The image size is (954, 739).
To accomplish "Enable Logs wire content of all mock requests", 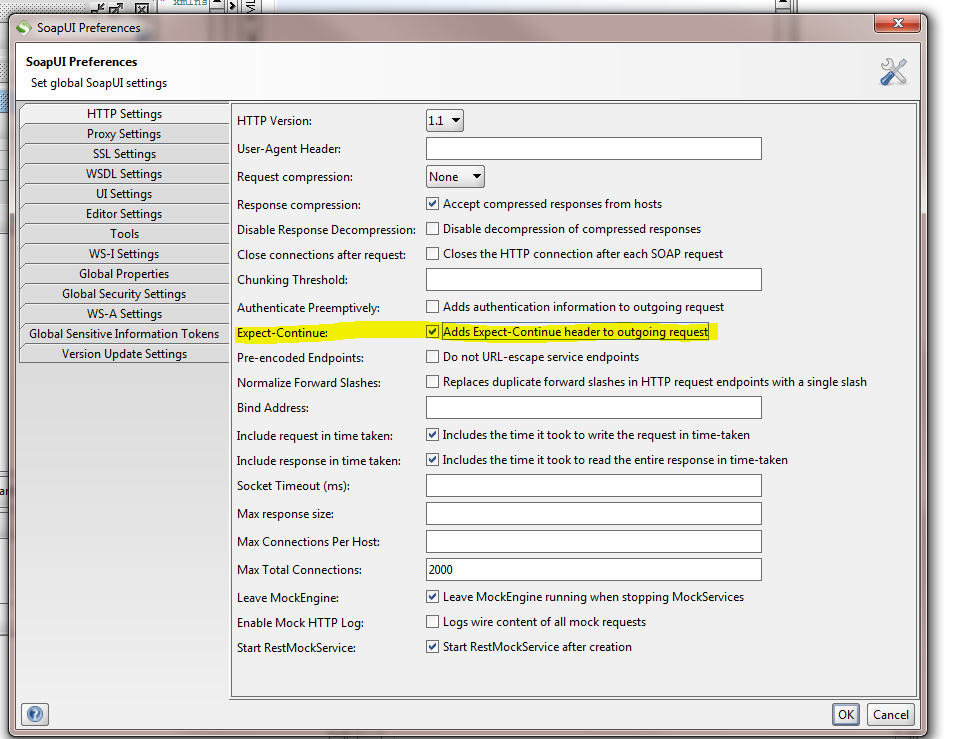I will [432, 622].
